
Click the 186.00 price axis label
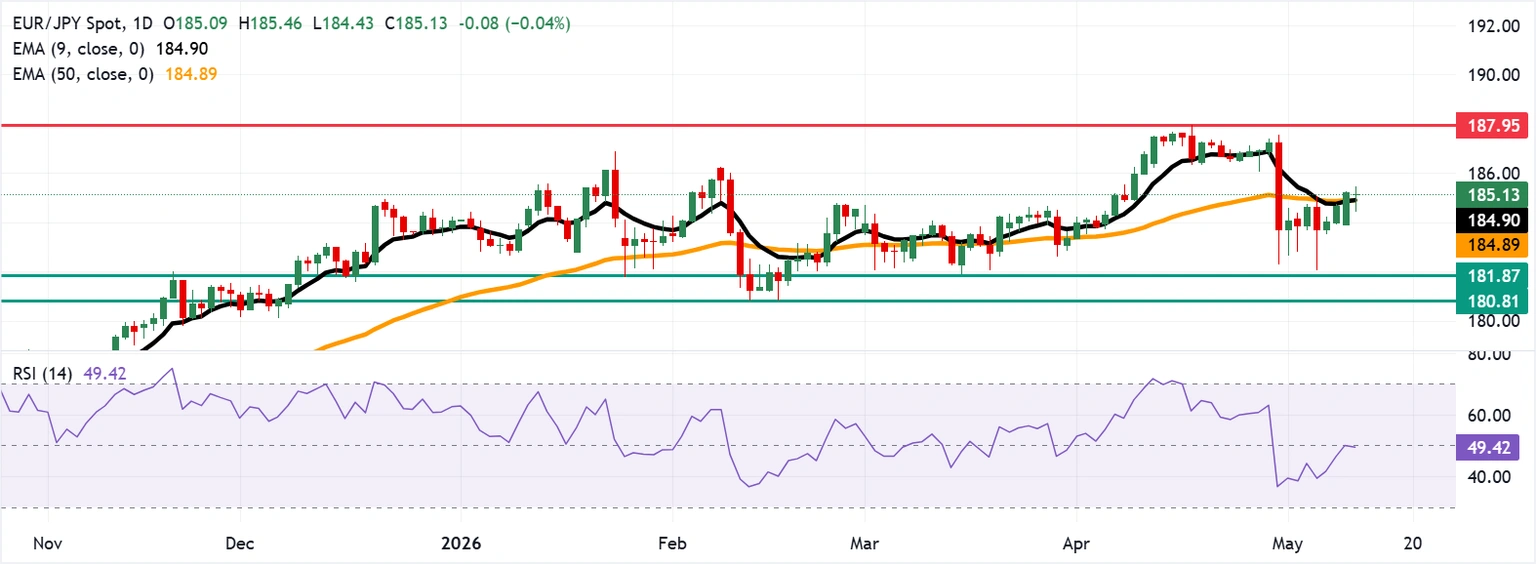click(x=1494, y=173)
